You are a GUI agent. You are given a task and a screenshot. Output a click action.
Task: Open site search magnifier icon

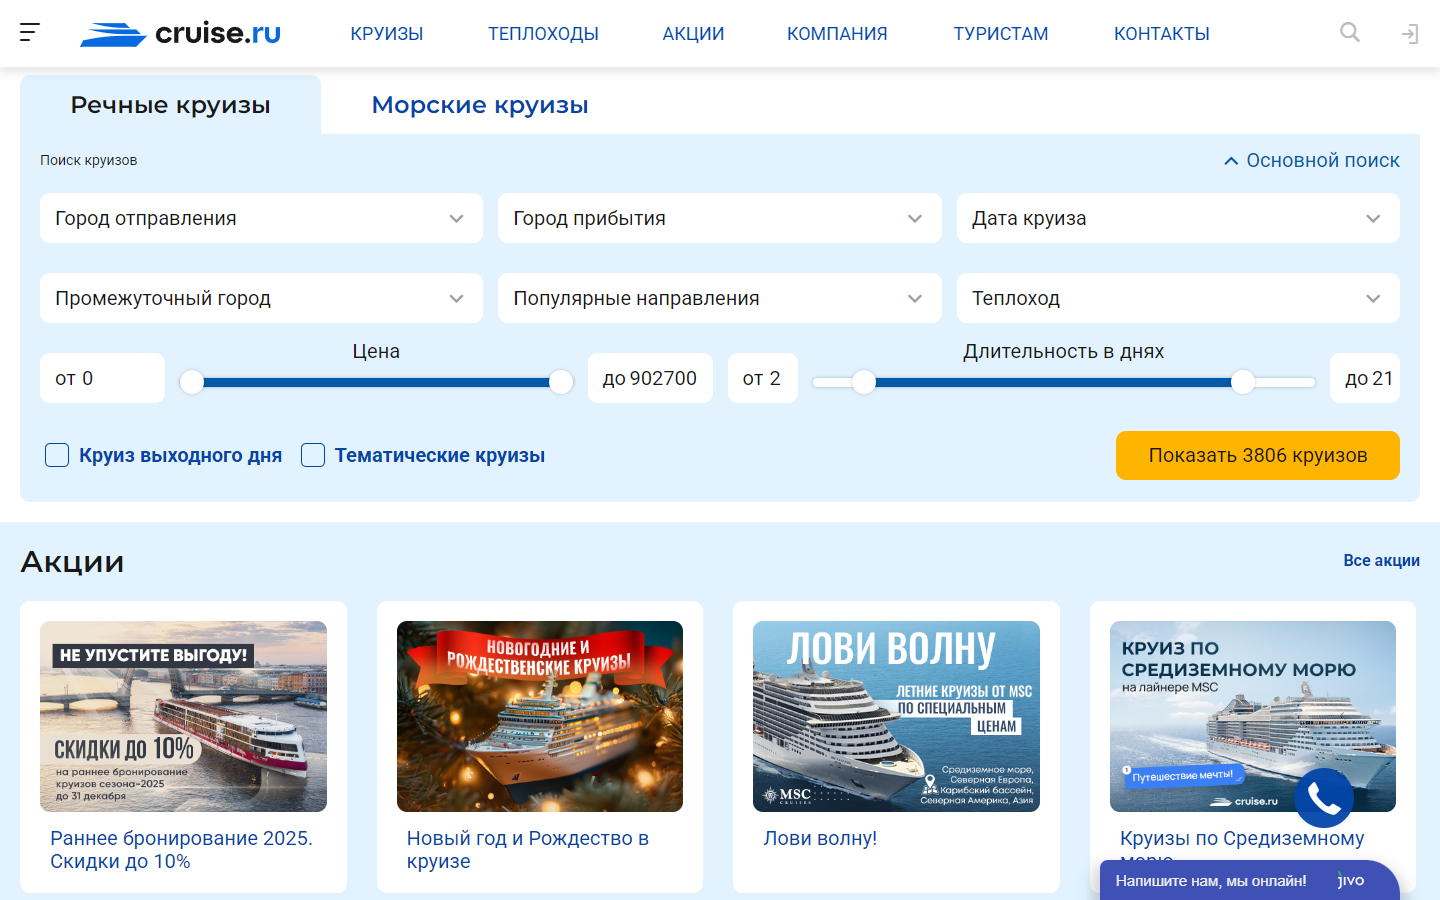pos(1349,33)
